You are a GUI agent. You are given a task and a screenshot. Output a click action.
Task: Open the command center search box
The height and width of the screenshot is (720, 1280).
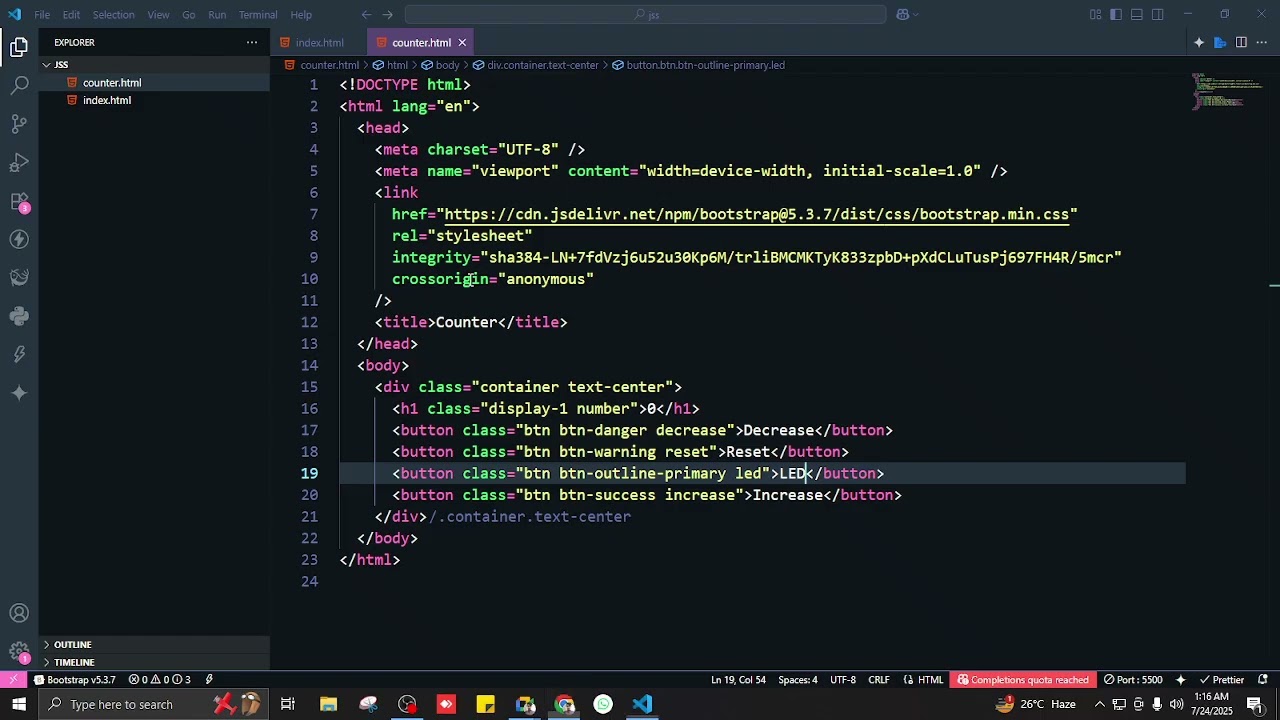point(645,14)
